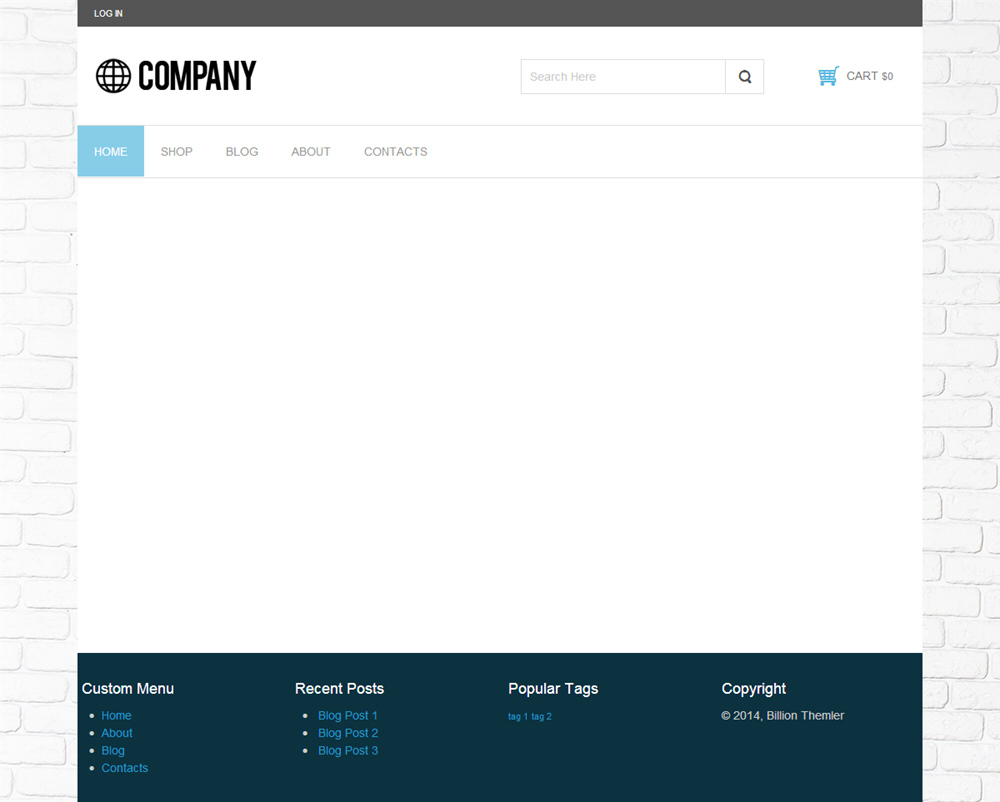Click the footer About link

(117, 733)
